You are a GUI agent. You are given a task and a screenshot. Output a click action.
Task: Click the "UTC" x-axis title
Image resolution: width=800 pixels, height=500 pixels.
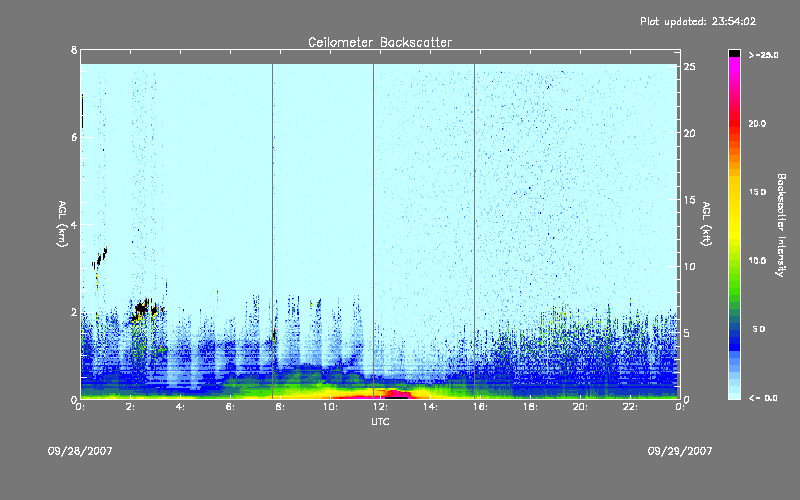380,421
